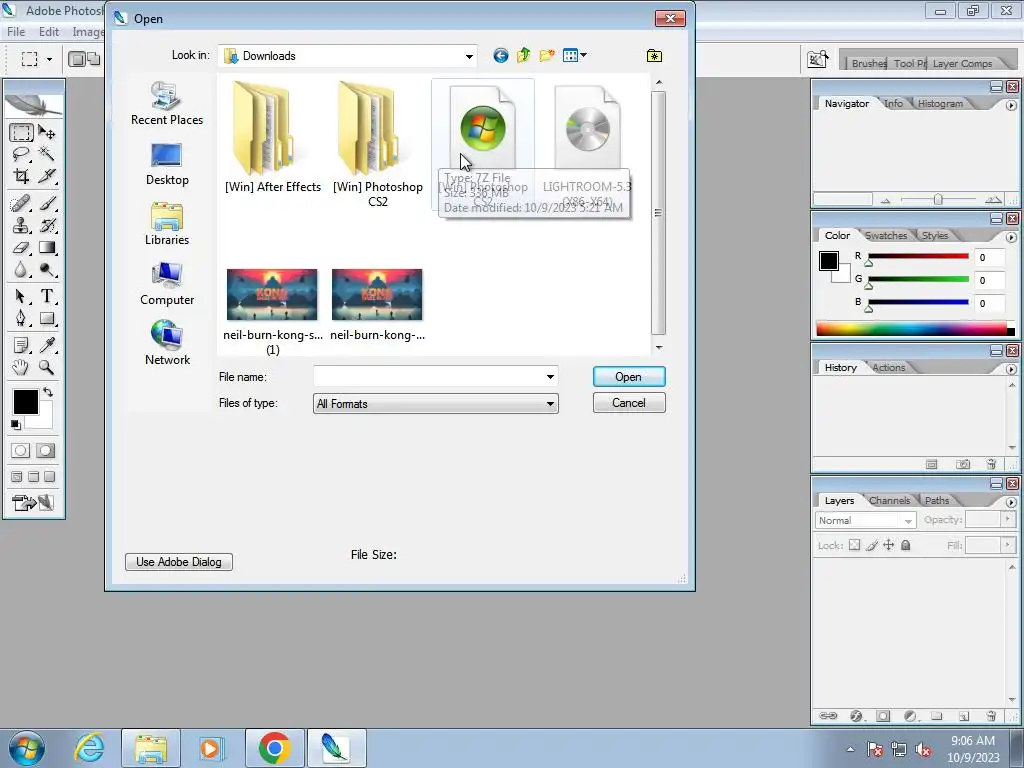Choose Standard Screen Mode
This screenshot has height=768, width=1024.
point(17,477)
